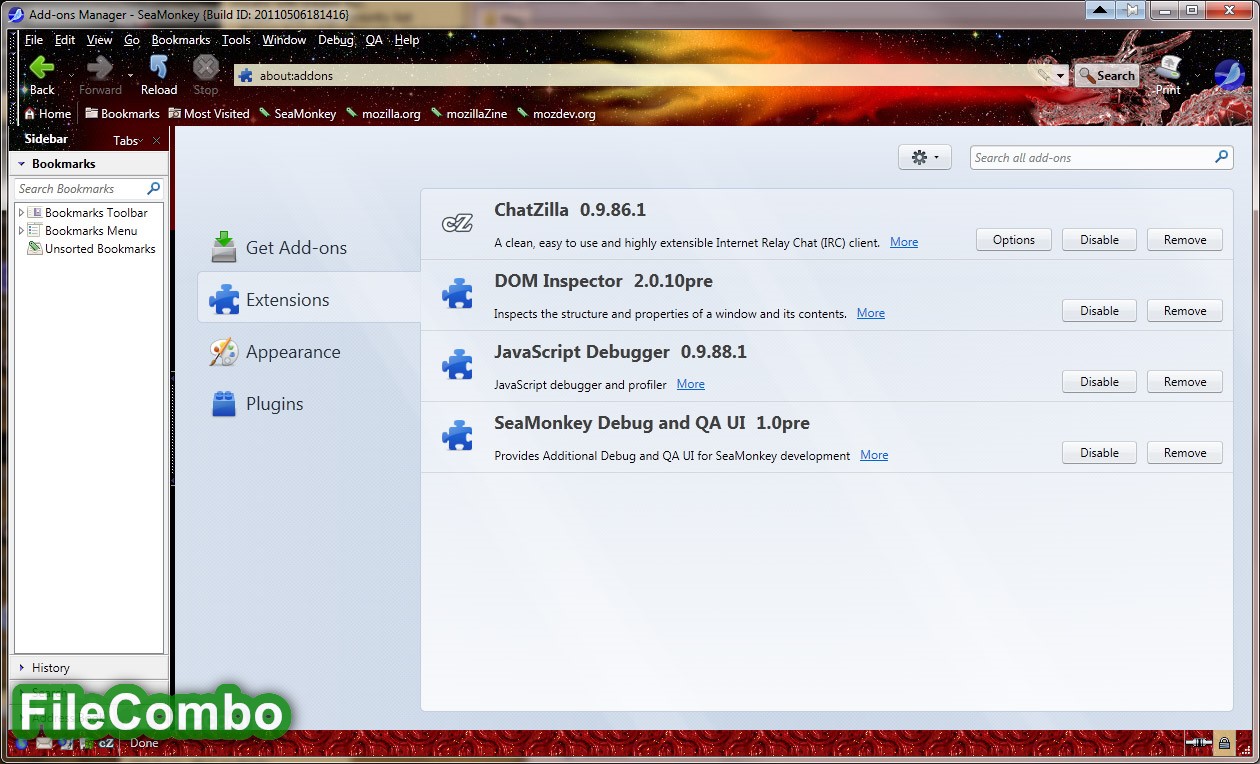
Task: Click the black up-arrow title bar button
Action: pyautogui.click(x=1099, y=10)
